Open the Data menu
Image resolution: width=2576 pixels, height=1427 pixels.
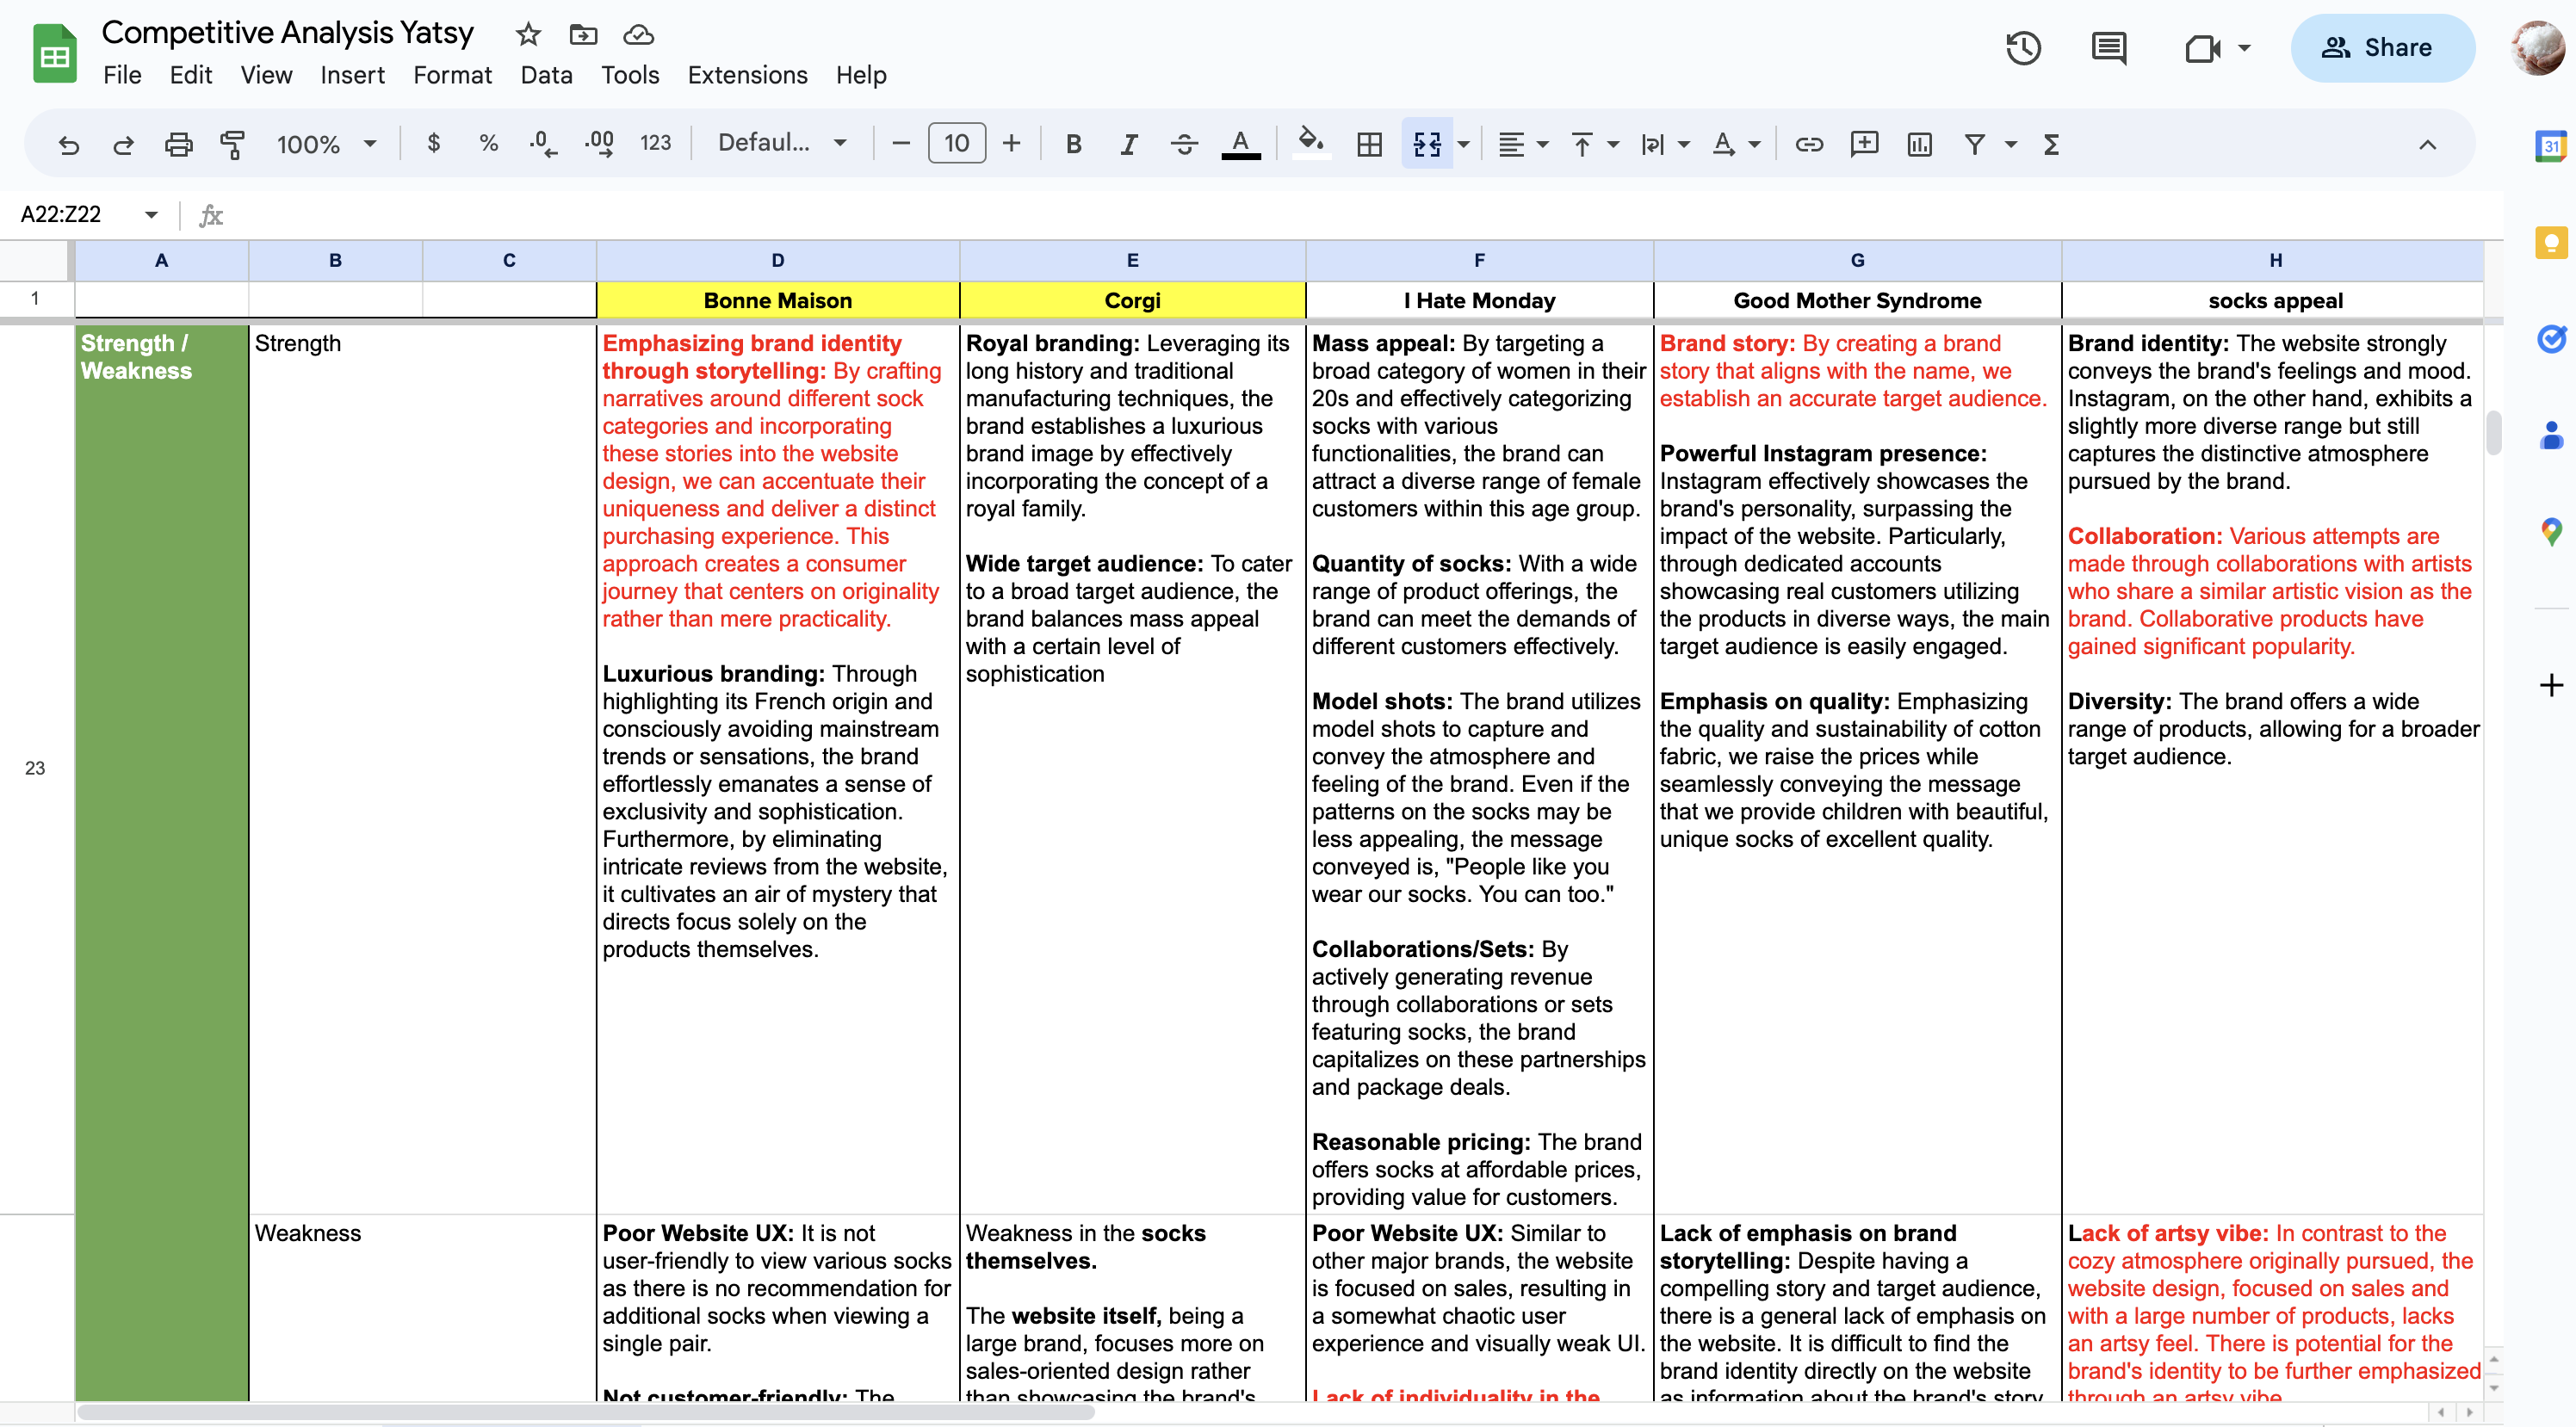tap(546, 75)
